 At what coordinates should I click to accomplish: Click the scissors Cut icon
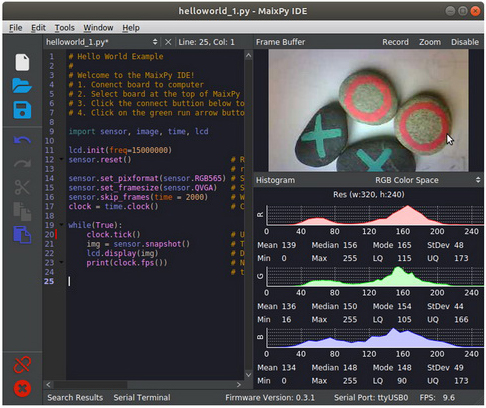click(x=22, y=187)
